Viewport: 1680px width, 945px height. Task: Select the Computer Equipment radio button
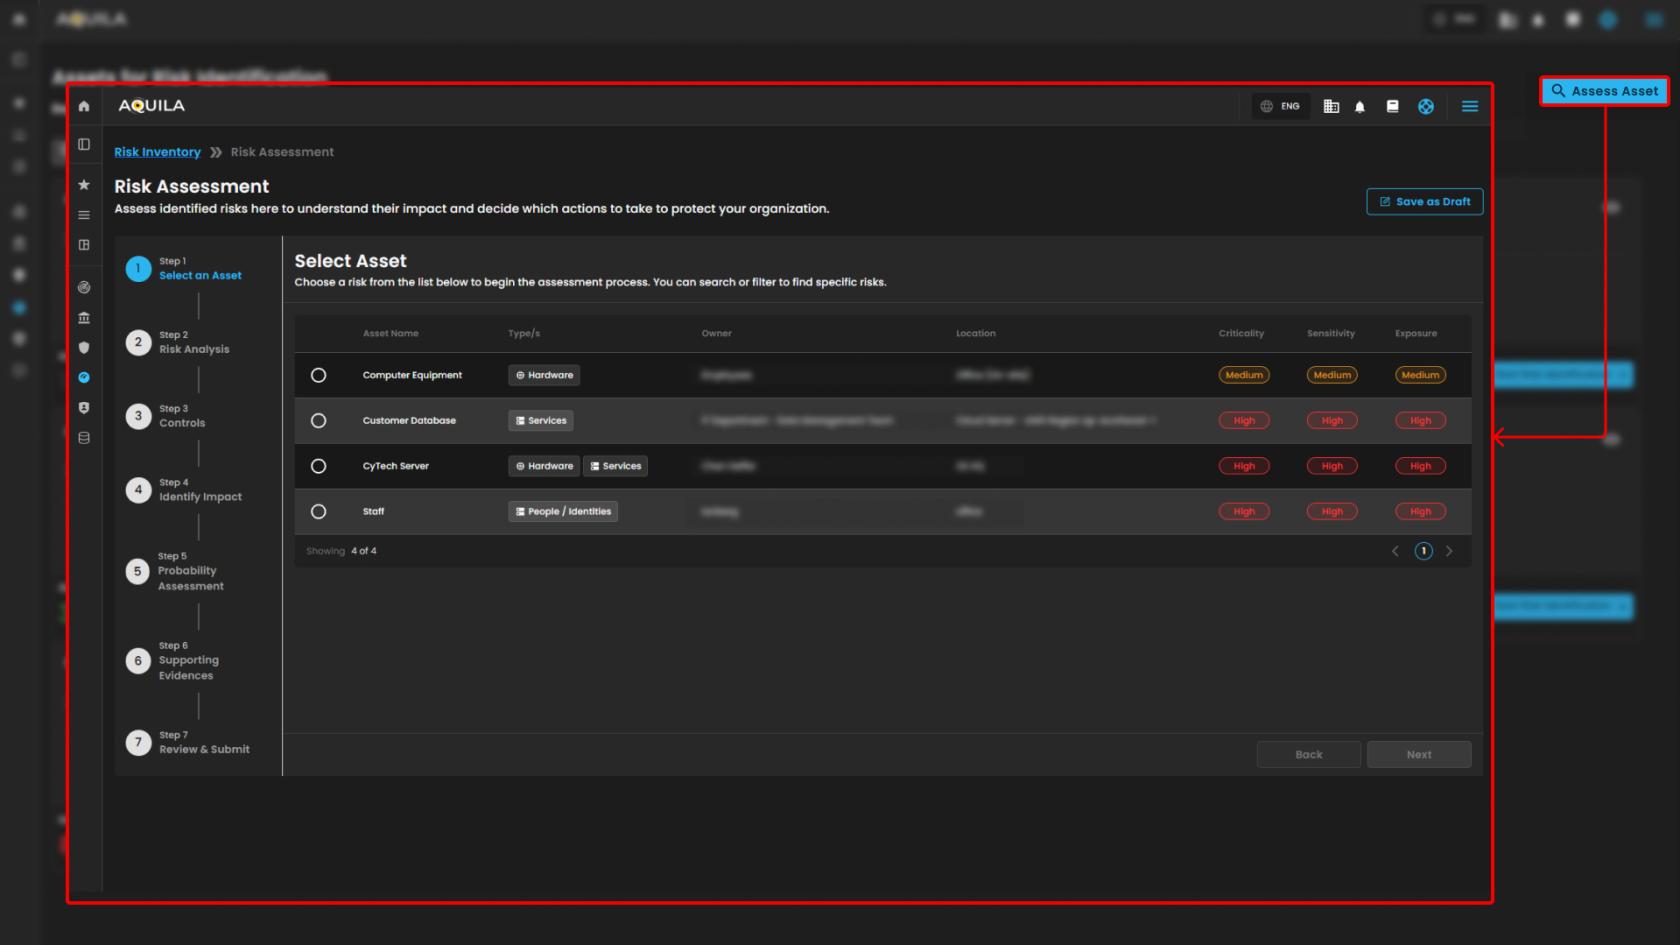[x=318, y=375]
